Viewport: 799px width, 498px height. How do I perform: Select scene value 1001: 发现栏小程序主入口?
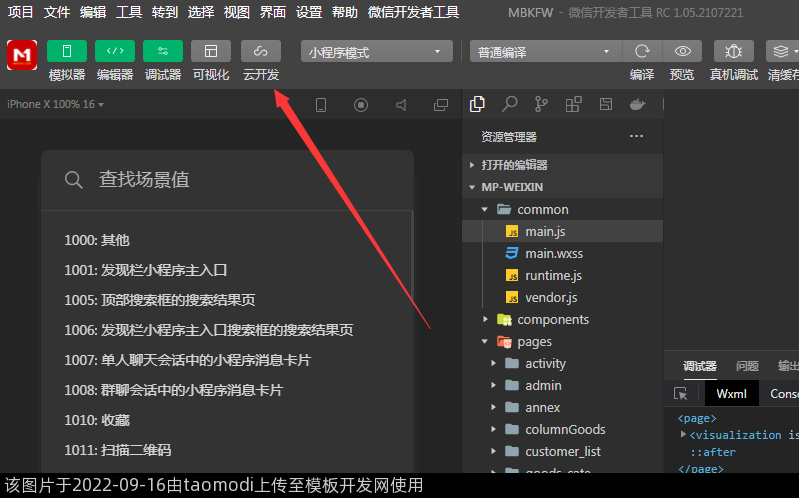(x=147, y=270)
